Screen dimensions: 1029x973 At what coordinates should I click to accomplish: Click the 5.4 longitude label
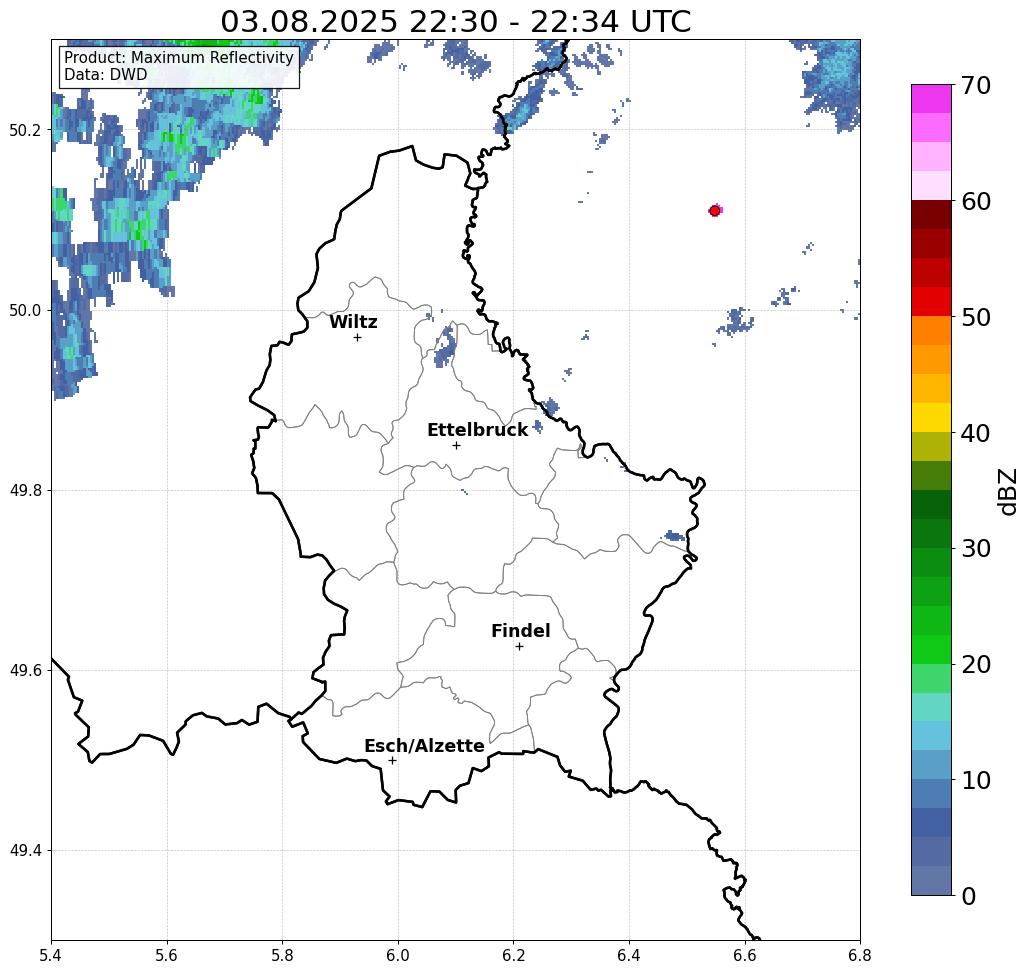tap(51, 955)
